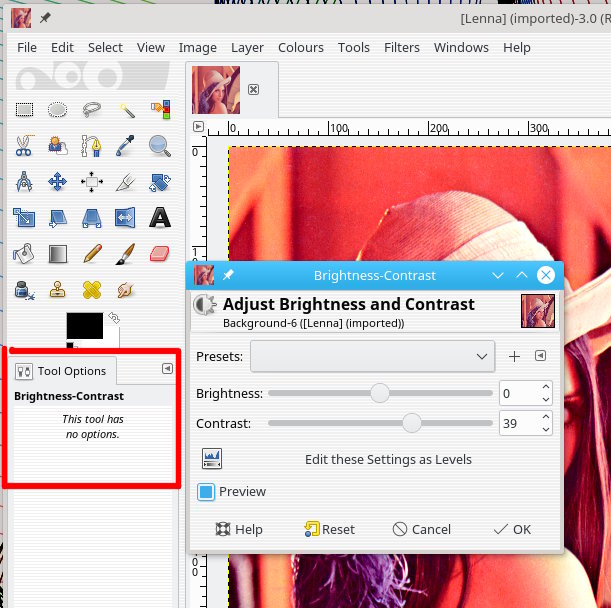Image resolution: width=611 pixels, height=608 pixels.
Task: Confirm adjustments with OK
Action: pyautogui.click(x=512, y=530)
